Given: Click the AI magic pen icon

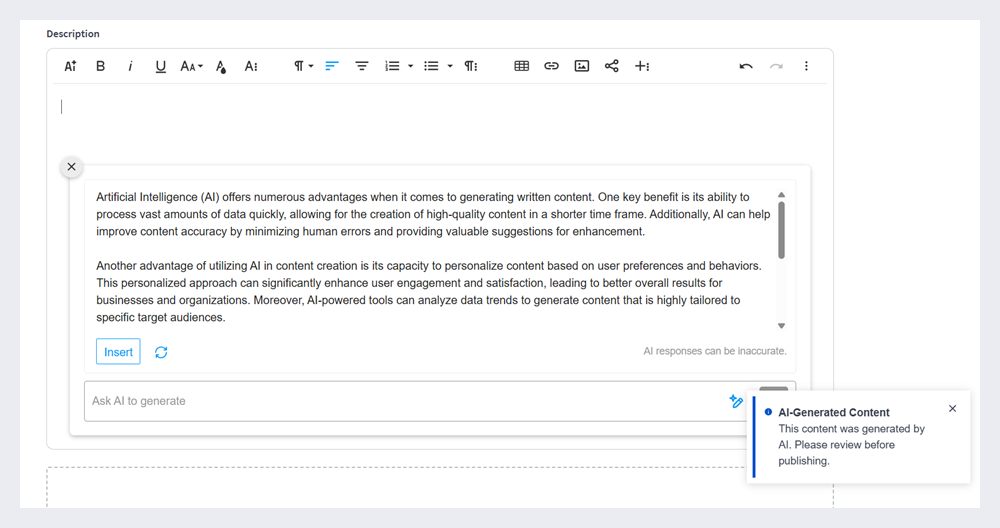Looking at the screenshot, I should pos(736,401).
